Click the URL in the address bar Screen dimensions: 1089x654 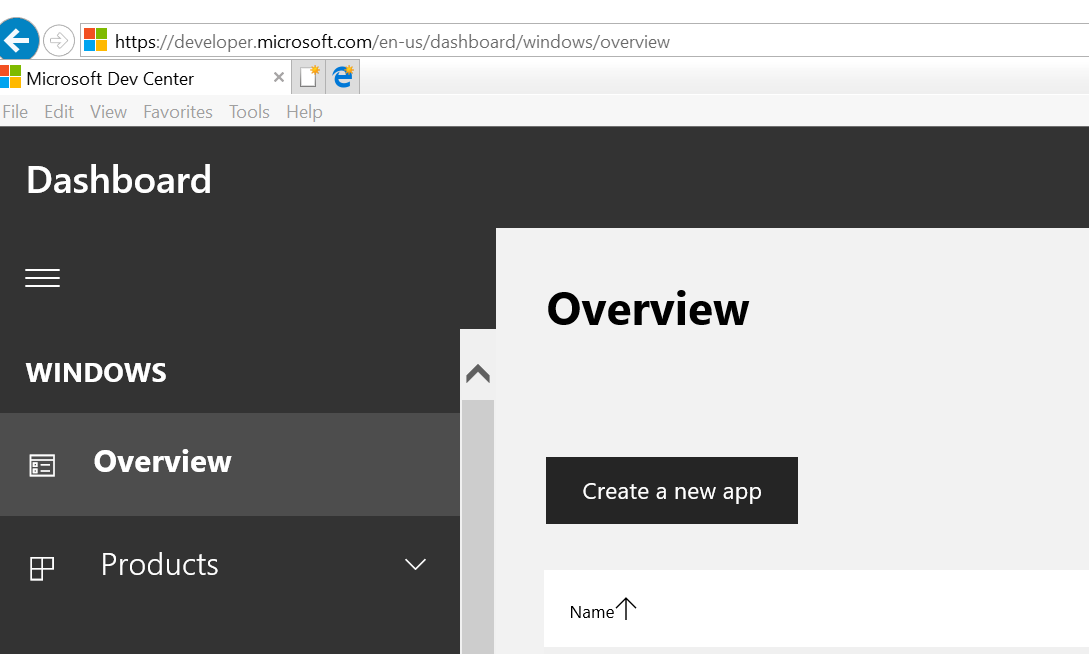392,42
